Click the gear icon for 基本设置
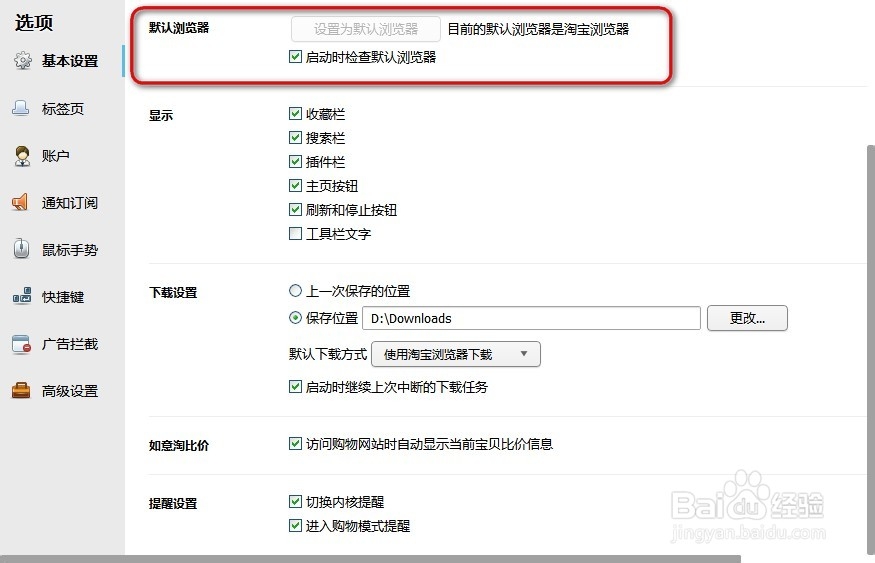Screen dimensions: 875x563 pyautogui.click(x=22, y=61)
